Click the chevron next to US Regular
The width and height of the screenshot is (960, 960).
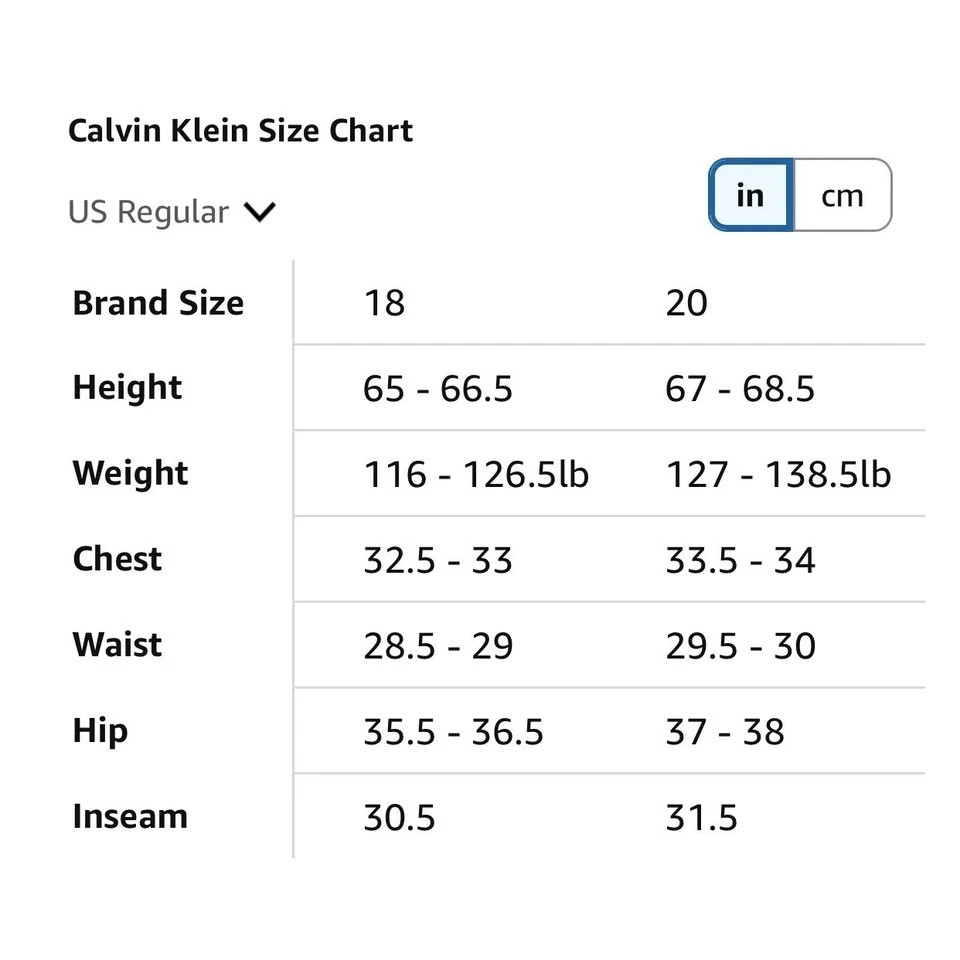(259, 212)
